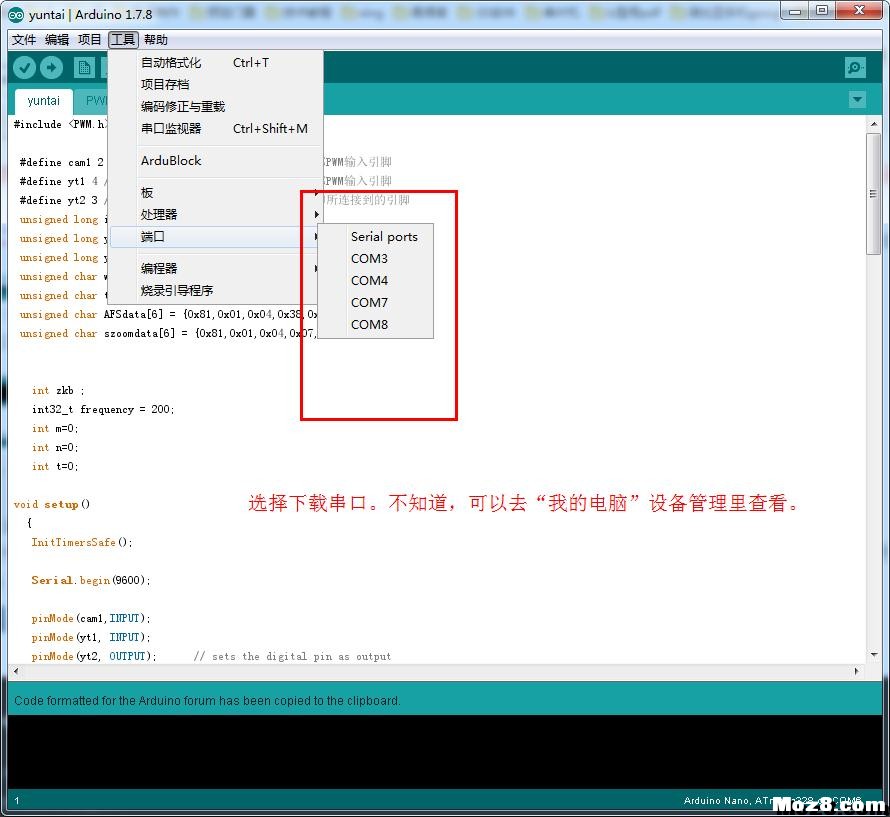
Task: Click the scroll down arrow of editor
Action: [874, 655]
